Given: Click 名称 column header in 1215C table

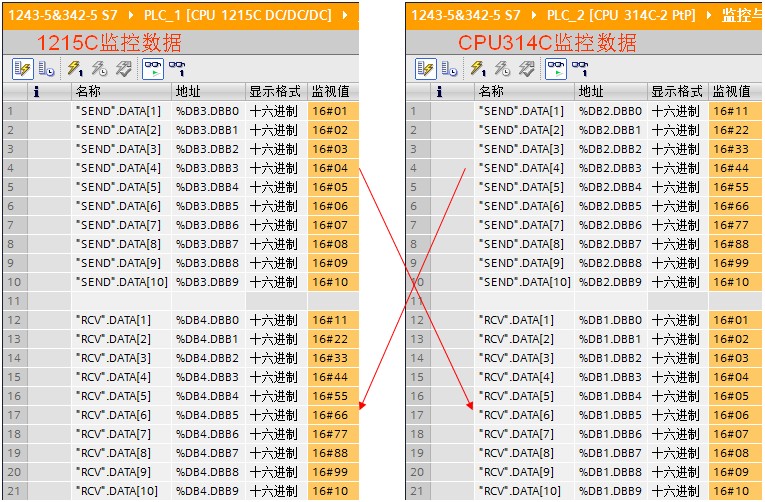Looking at the screenshot, I should pos(121,91).
